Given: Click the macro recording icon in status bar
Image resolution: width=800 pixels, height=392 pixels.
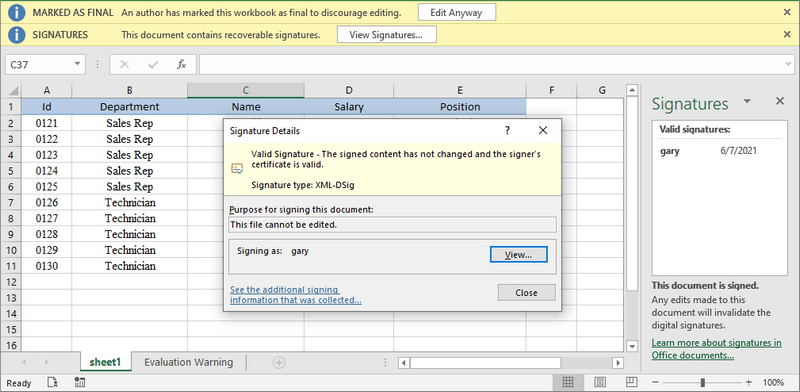Looking at the screenshot, I should tap(79, 382).
